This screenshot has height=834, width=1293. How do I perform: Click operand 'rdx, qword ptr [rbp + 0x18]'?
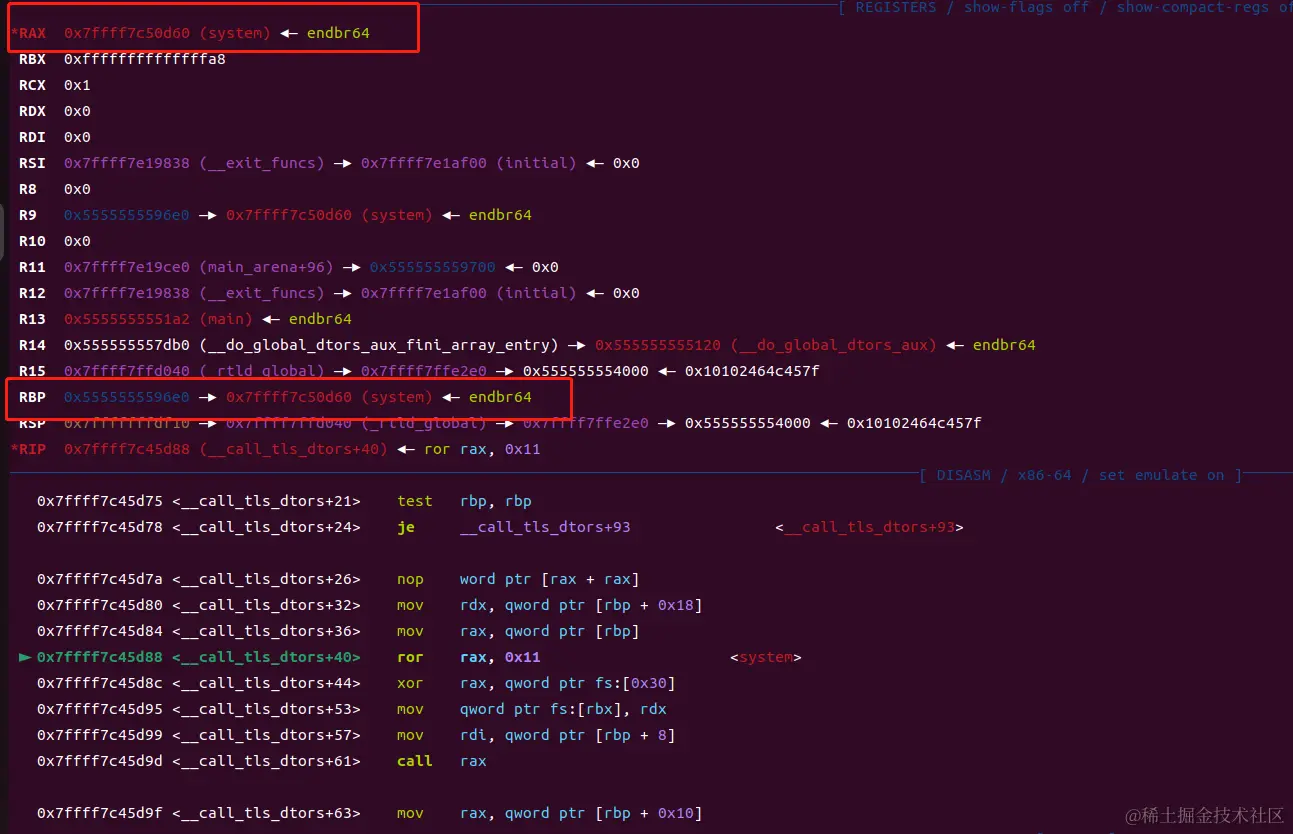tap(581, 605)
